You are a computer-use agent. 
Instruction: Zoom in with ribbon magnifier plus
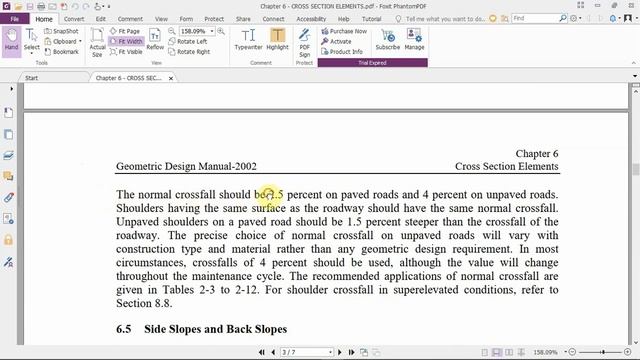tap(221, 31)
